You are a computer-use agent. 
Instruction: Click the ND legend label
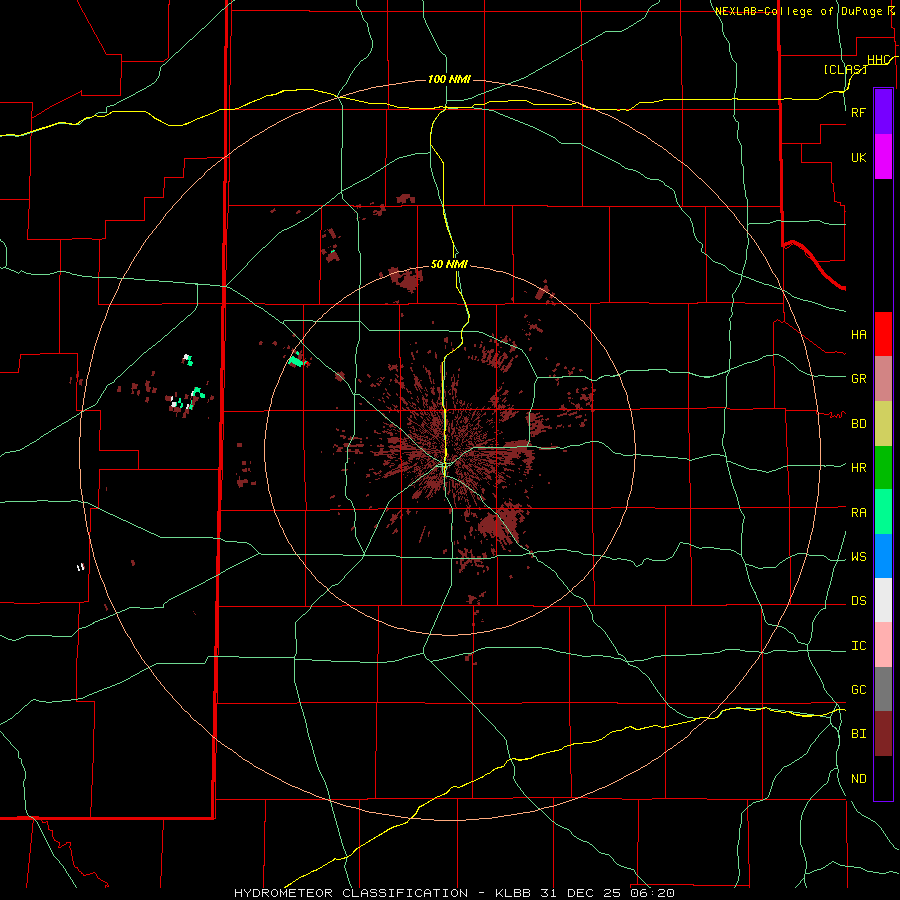click(x=858, y=779)
